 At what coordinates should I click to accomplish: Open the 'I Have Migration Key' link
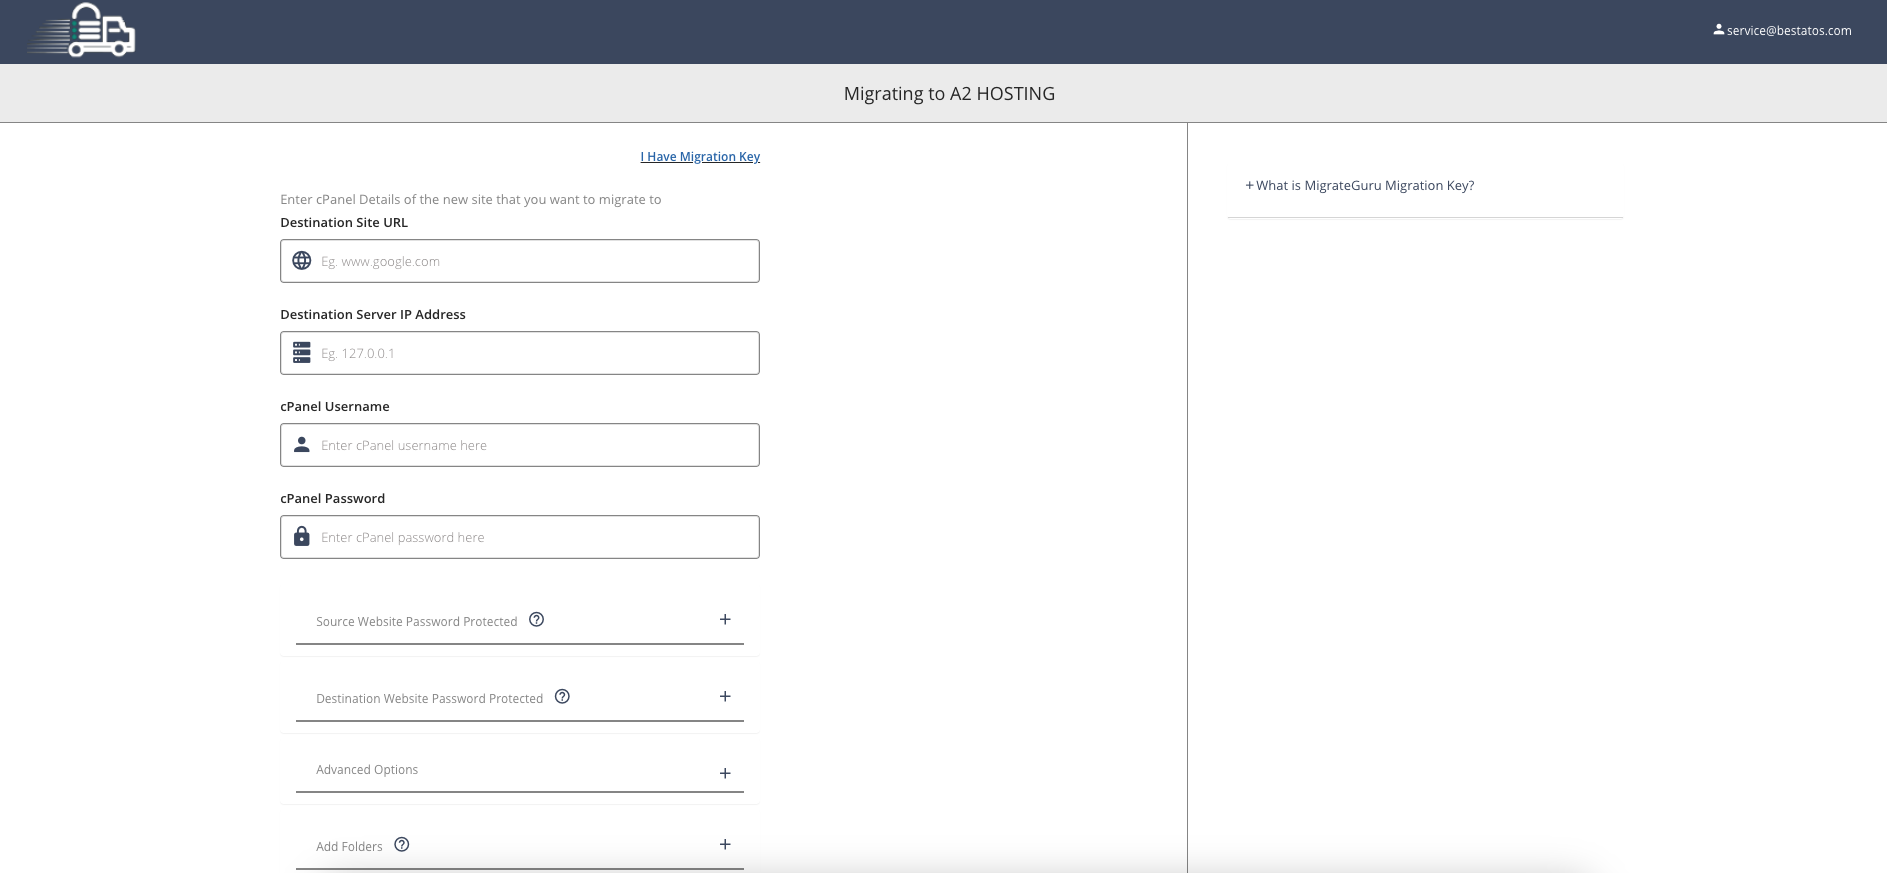[x=700, y=157]
